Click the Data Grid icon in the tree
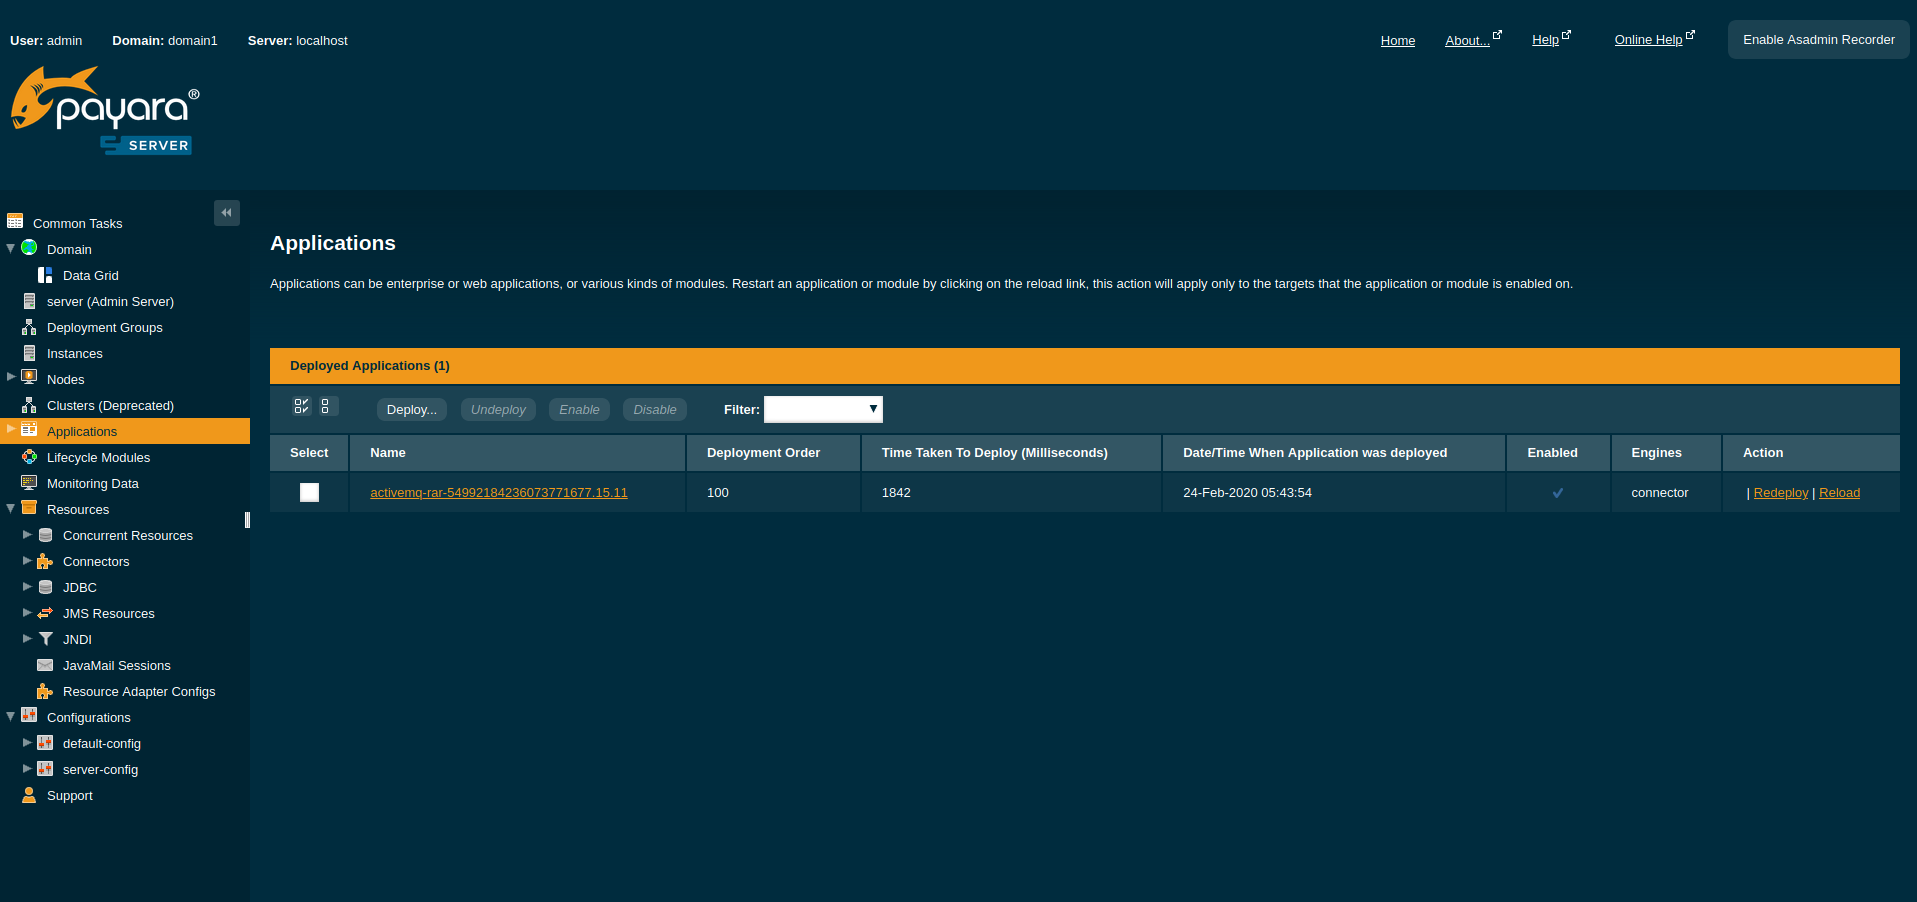Viewport: 1917px width, 902px height. coord(45,275)
